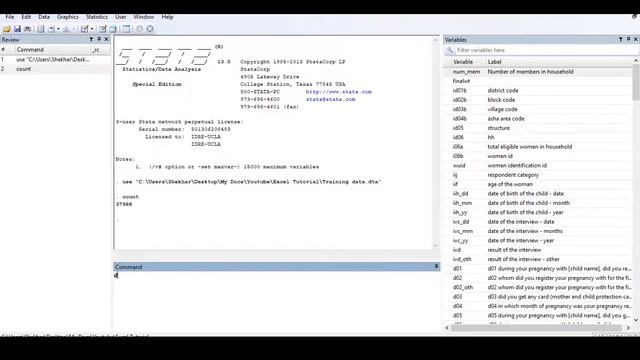Click the Clear --more-- toolbar icon

click(140, 29)
